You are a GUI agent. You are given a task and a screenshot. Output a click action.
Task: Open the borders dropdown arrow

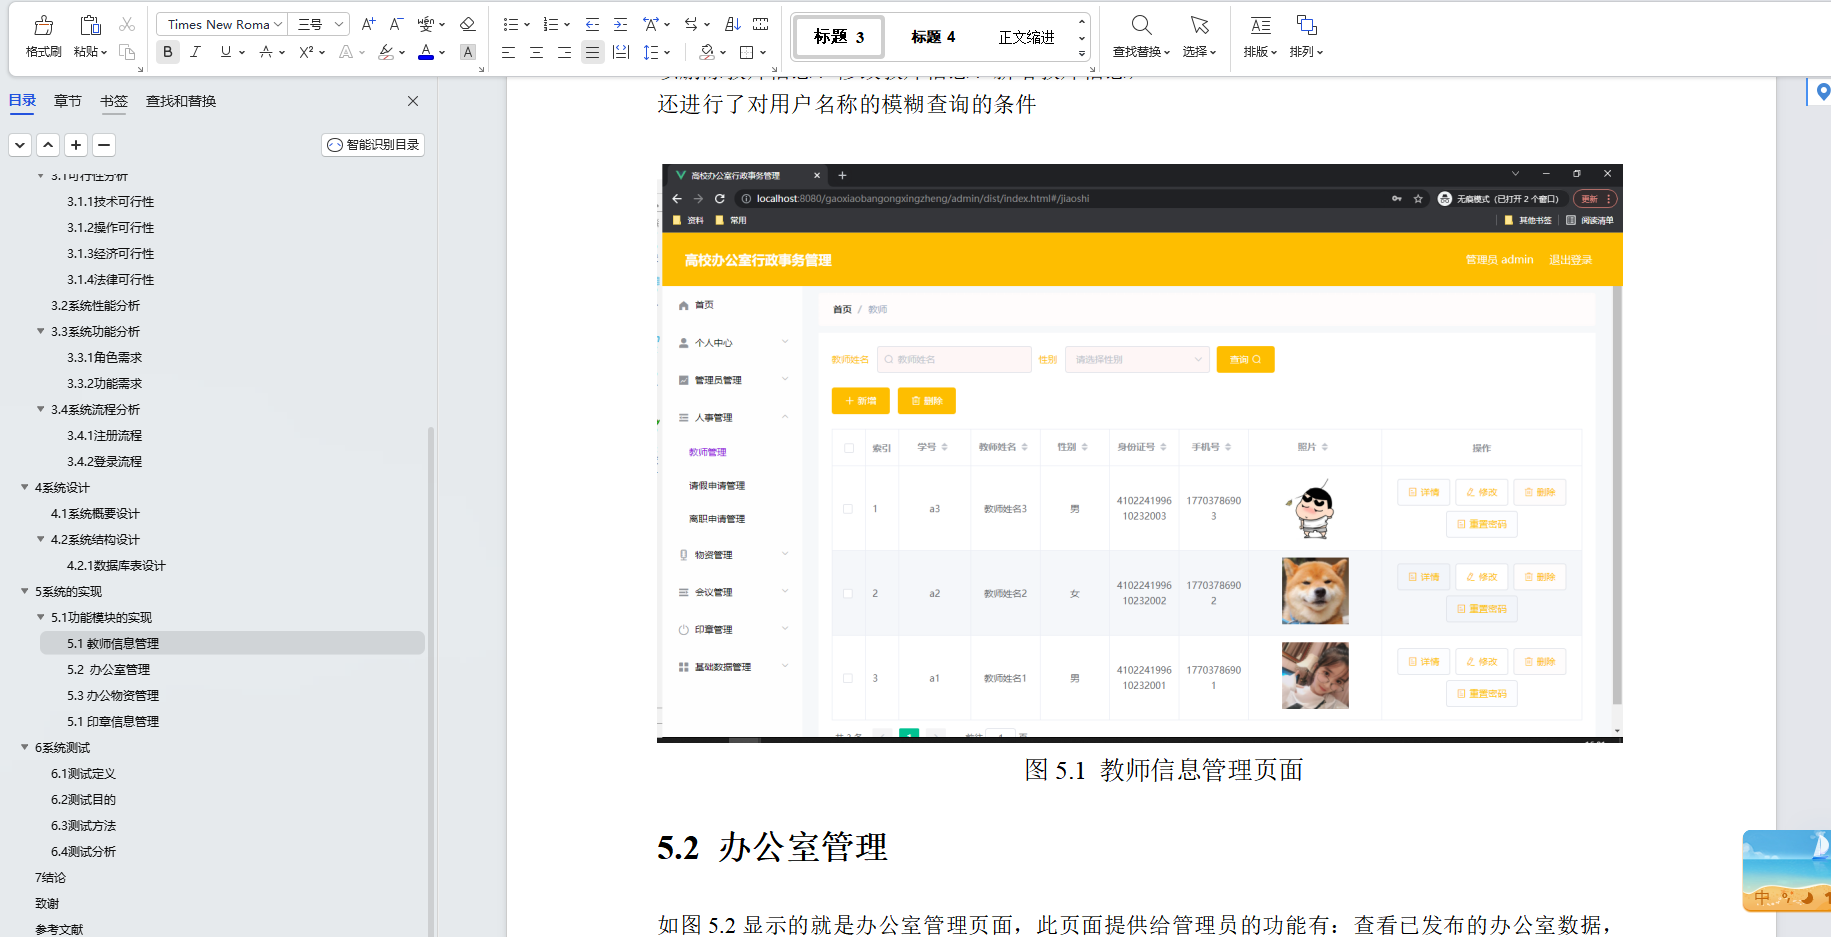coord(763,53)
